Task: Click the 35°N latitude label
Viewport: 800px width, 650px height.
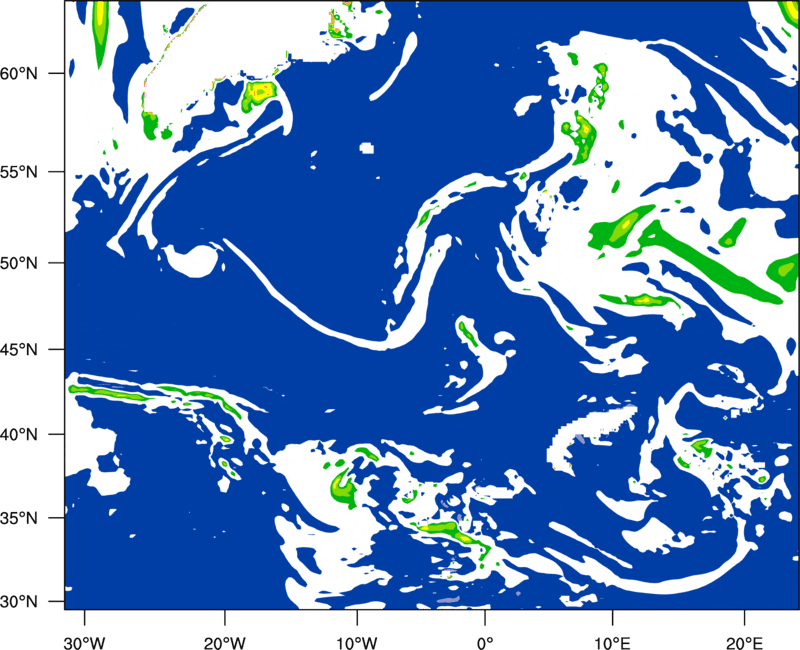Action: coord(19,518)
